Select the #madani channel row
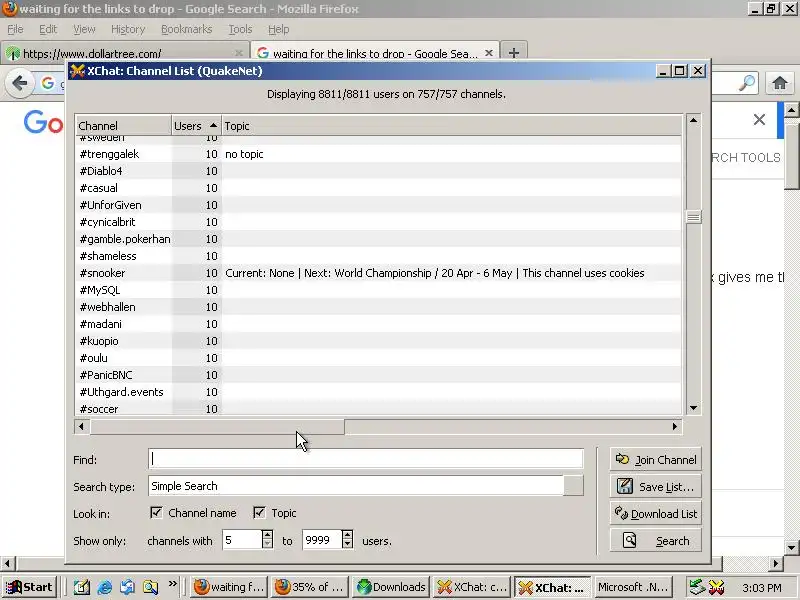This screenshot has width=800, height=600. click(378, 324)
